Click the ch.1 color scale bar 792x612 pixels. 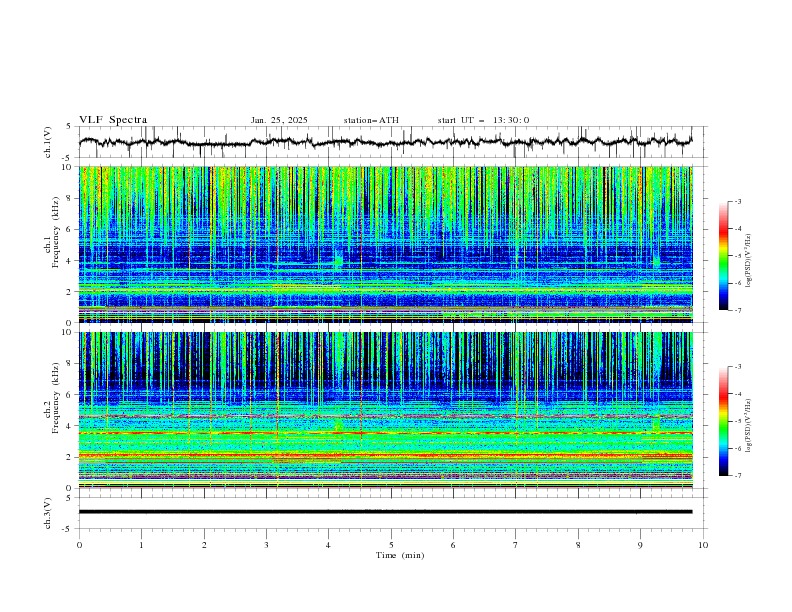click(x=723, y=256)
